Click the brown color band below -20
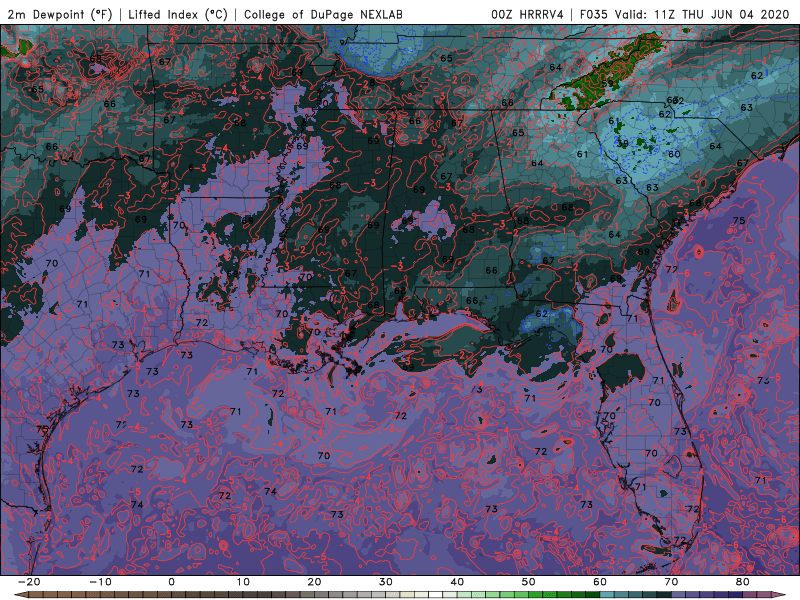The image size is (800, 600). pyautogui.click(x=36, y=595)
